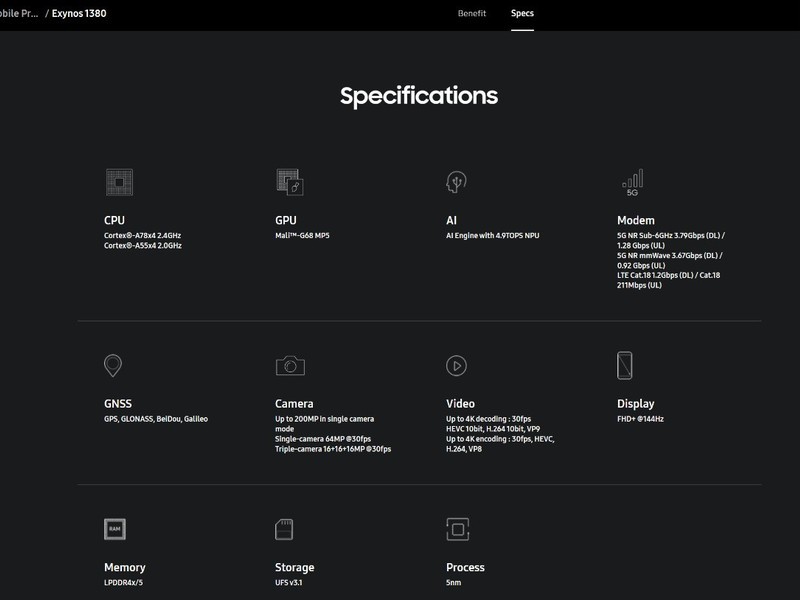The width and height of the screenshot is (800, 600).
Task: Open the truncated Mobile Processor breadcrumb link
Action: (x=19, y=13)
